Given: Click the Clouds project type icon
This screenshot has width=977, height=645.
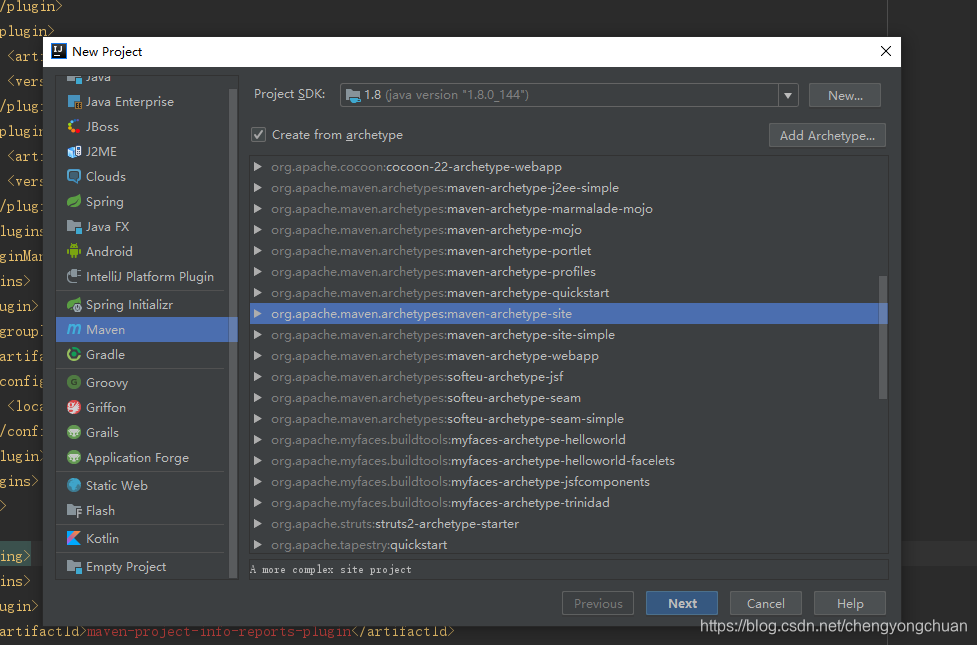Looking at the screenshot, I should click(x=74, y=176).
